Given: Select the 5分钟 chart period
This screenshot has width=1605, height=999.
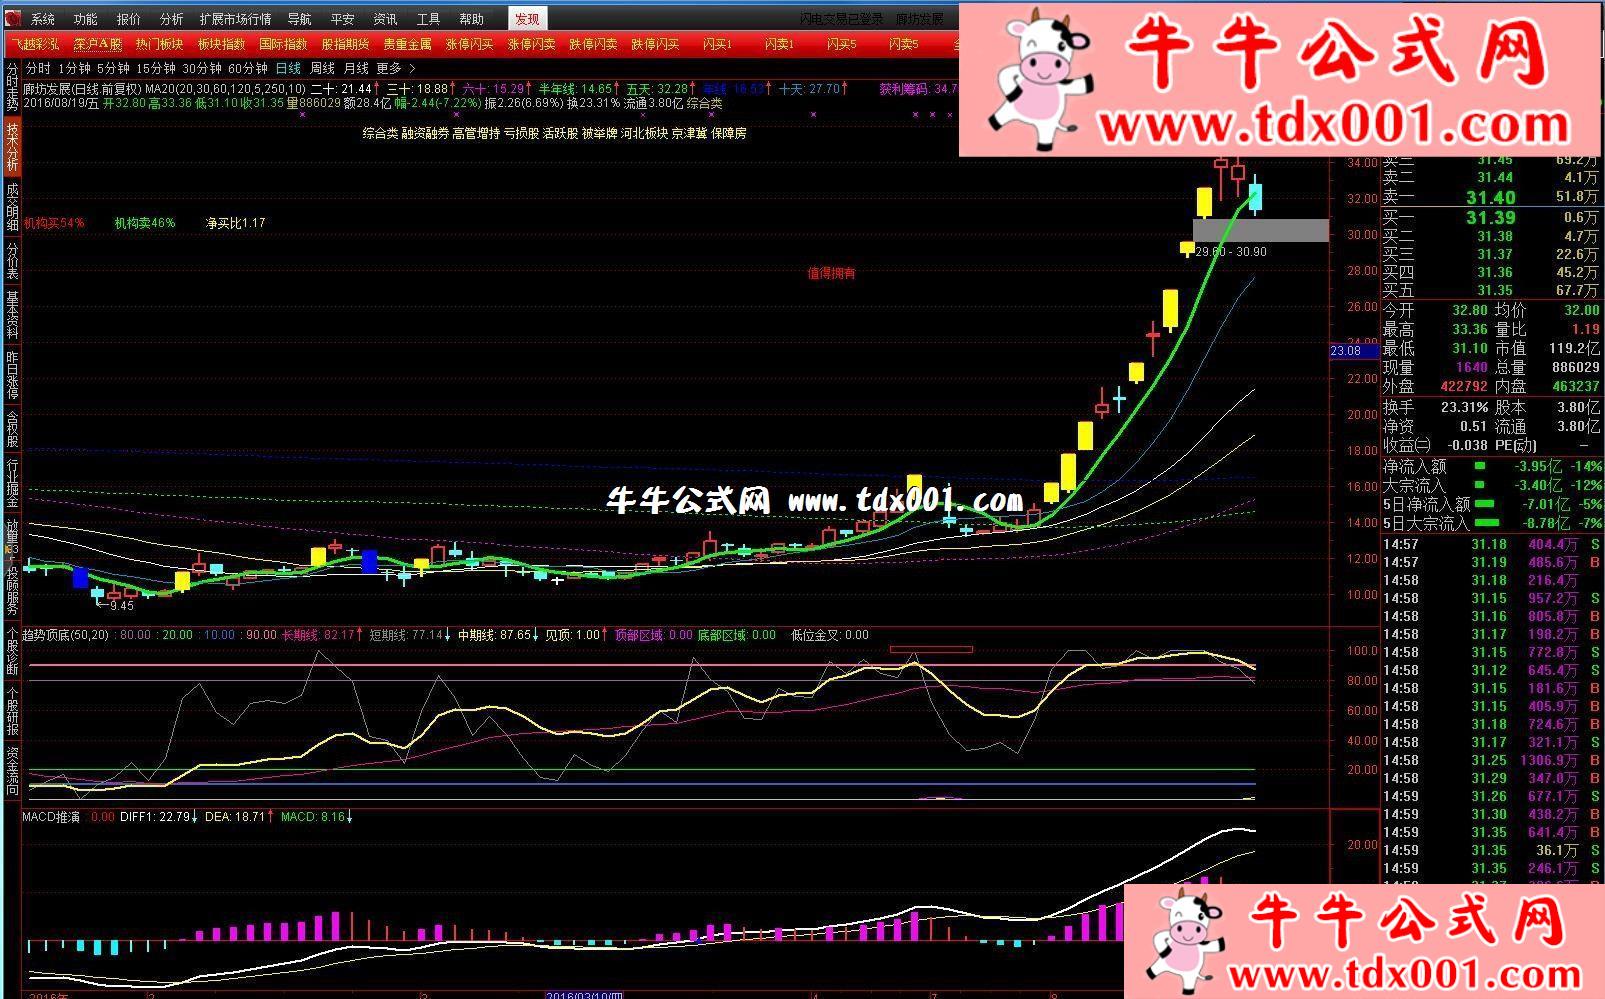Looking at the screenshot, I should tap(113, 68).
